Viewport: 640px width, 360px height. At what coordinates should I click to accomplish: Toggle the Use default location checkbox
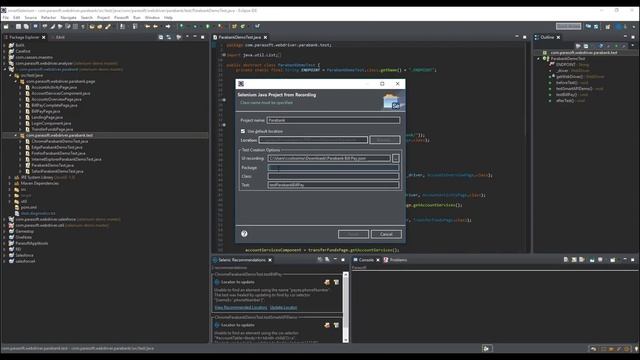click(x=243, y=131)
